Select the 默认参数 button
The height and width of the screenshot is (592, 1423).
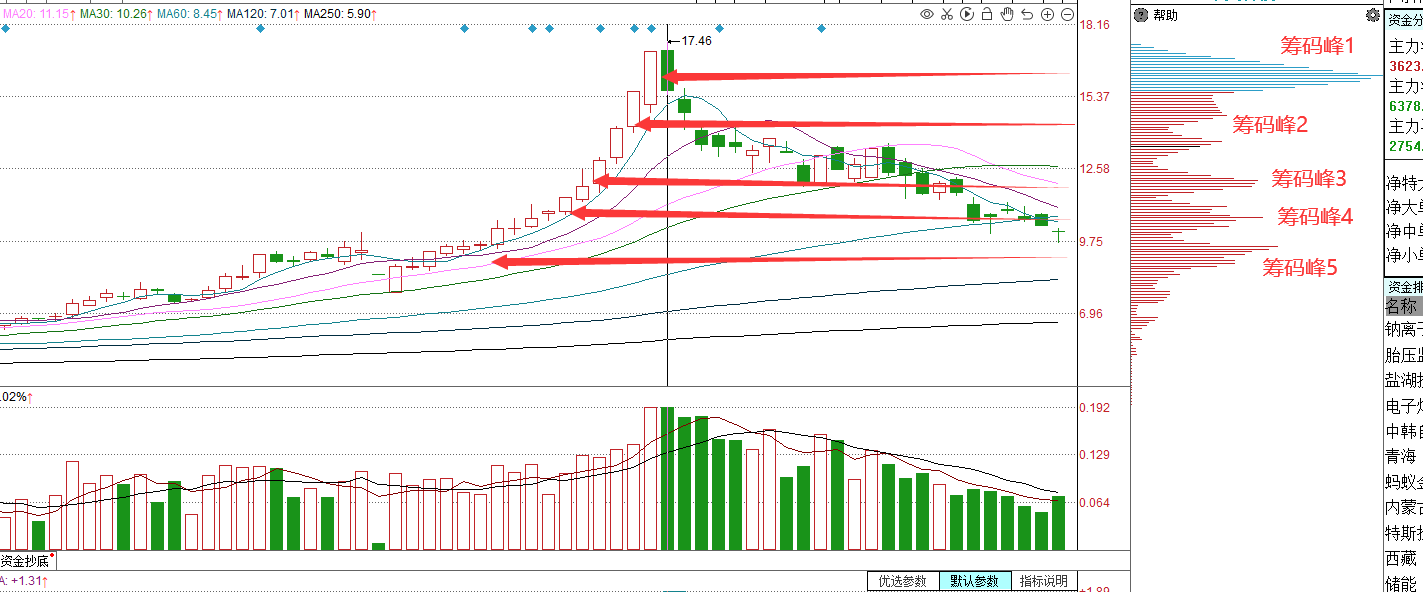tap(975, 581)
